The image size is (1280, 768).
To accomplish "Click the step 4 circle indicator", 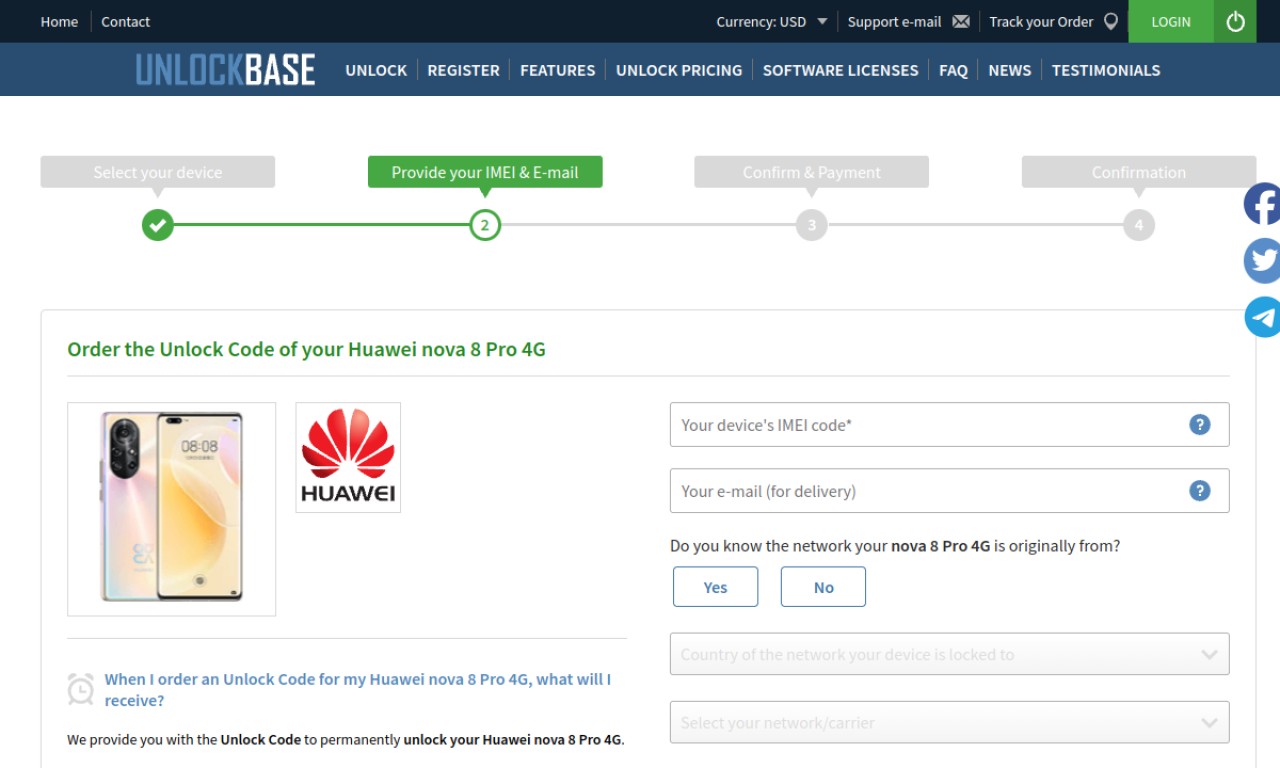I will pos(1138,225).
